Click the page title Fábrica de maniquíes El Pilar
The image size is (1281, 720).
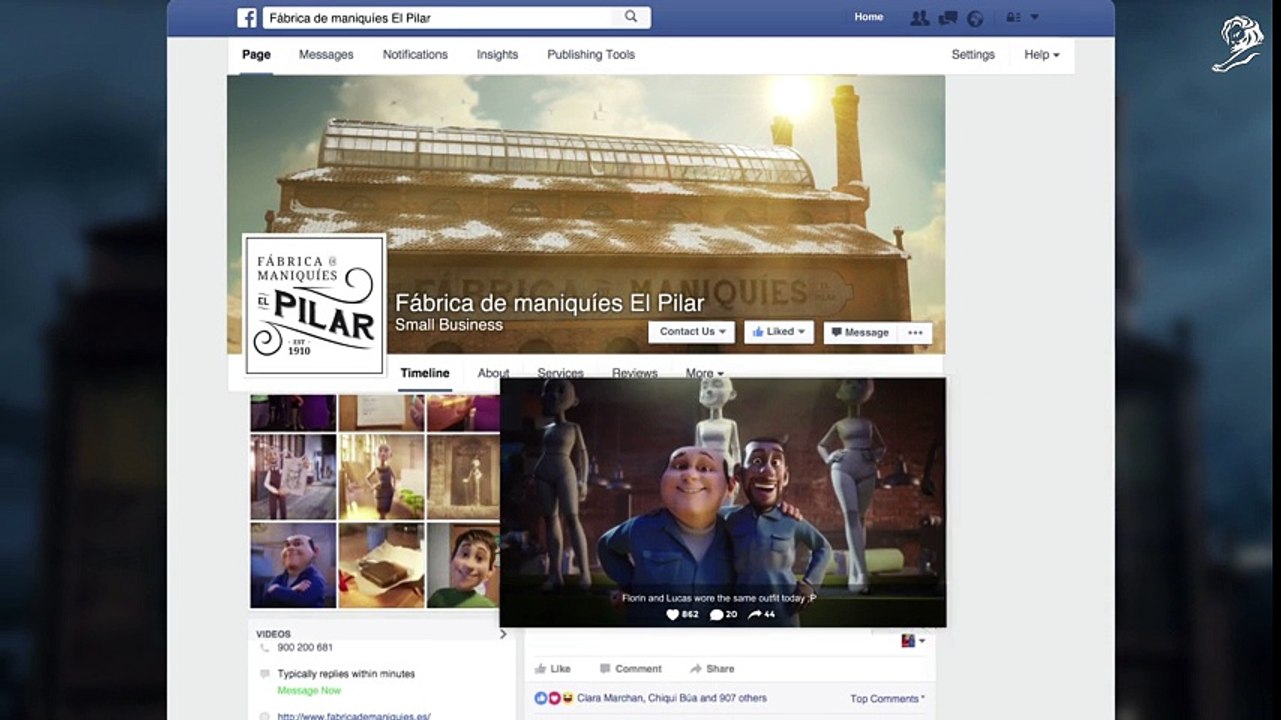pos(550,303)
